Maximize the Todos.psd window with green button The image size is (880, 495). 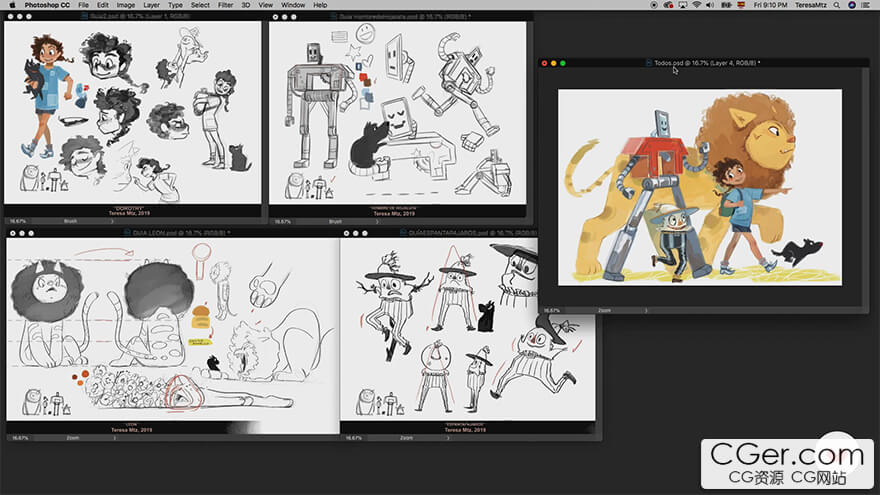point(563,63)
